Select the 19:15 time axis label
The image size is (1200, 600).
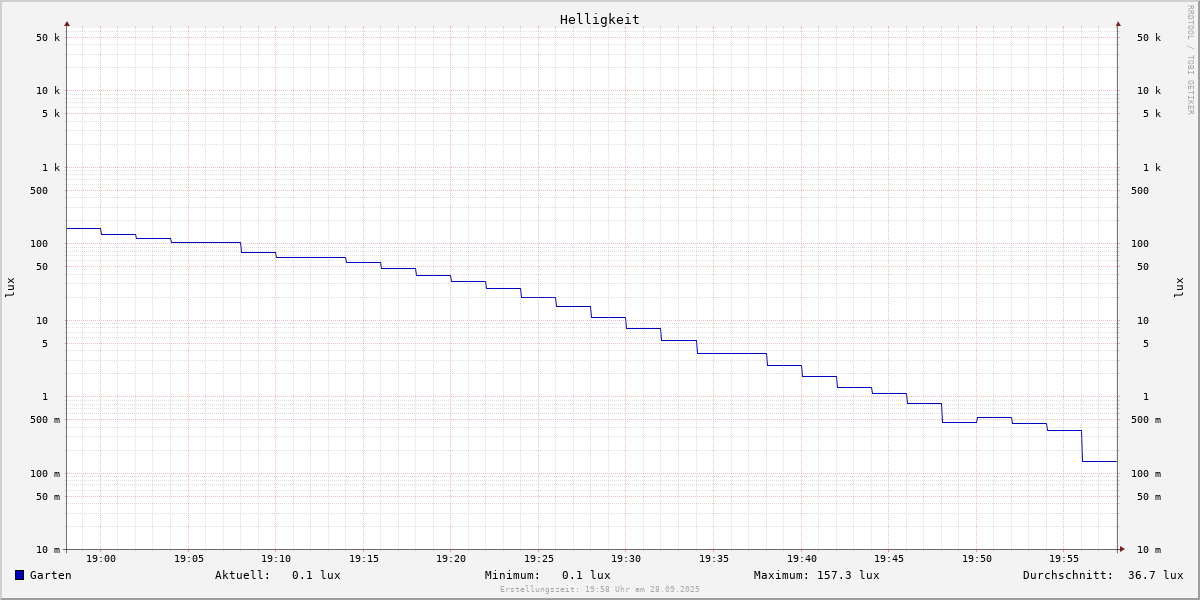pyautogui.click(x=364, y=559)
